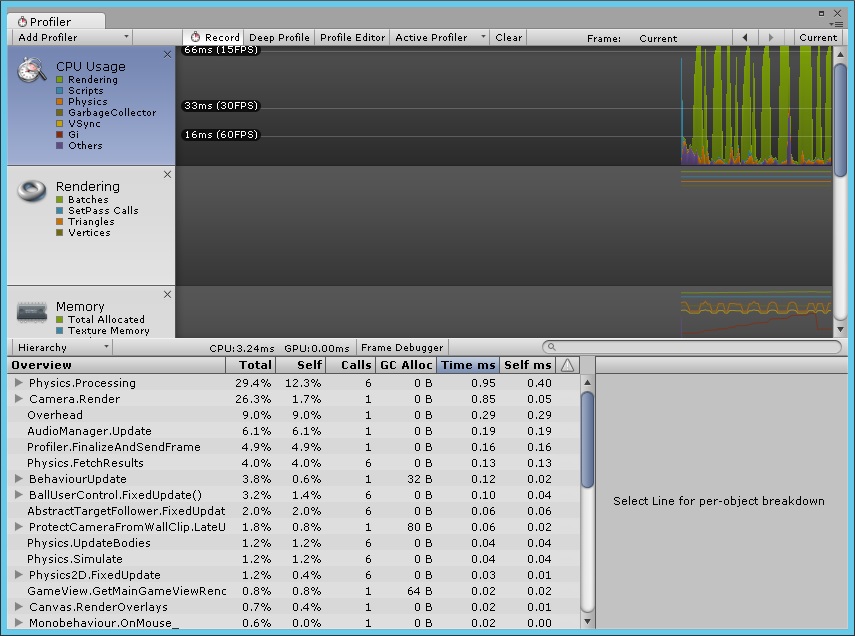Toggle Total Allocated memory chart
The height and width of the screenshot is (636, 855).
[59, 320]
